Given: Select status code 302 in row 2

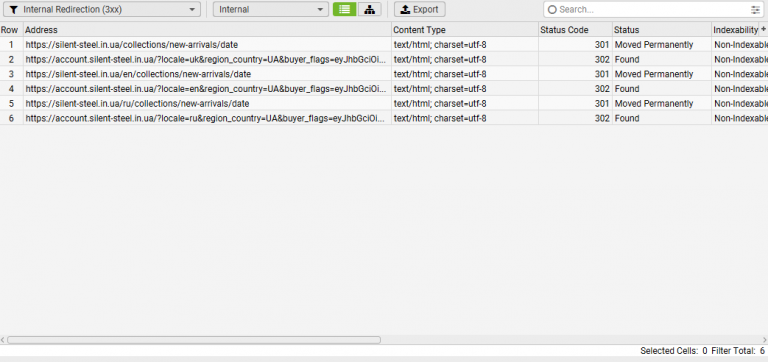Looking at the screenshot, I should pos(576,59).
